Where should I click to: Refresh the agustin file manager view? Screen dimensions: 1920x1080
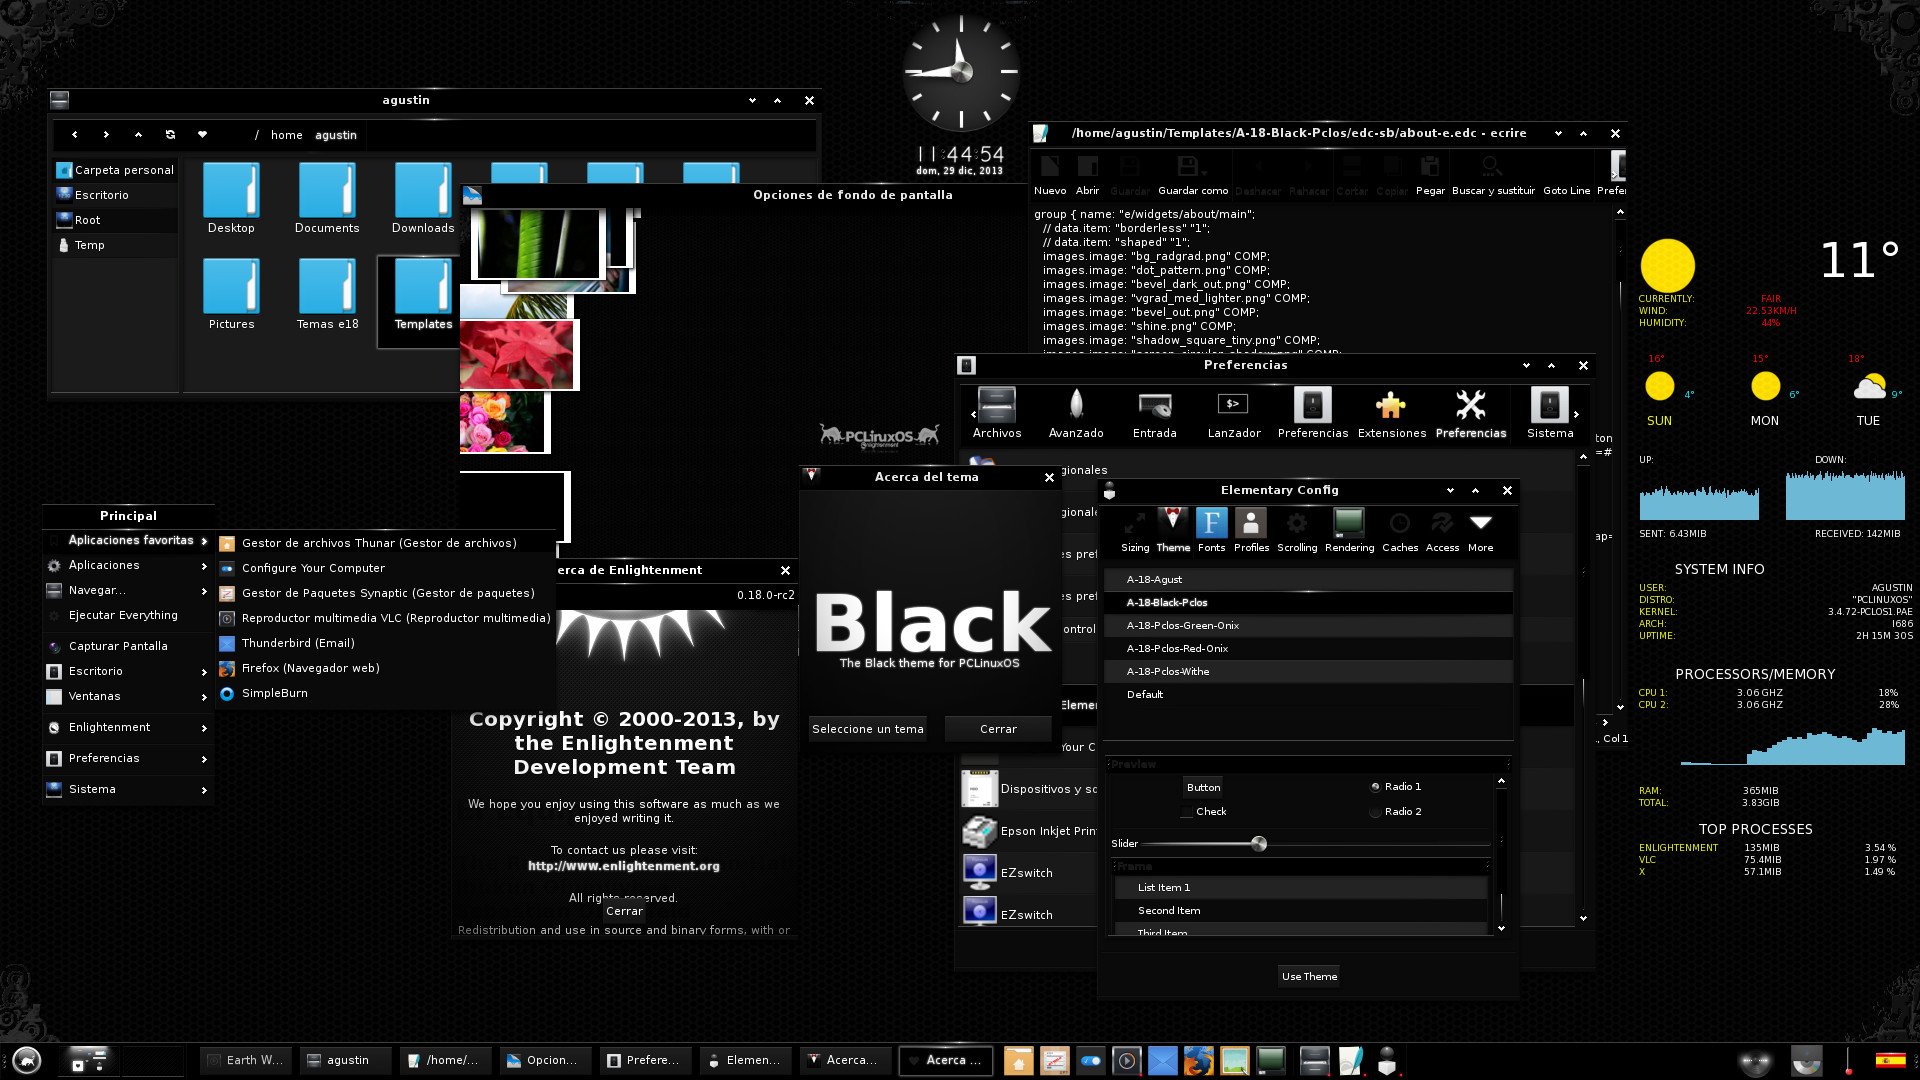click(x=170, y=135)
